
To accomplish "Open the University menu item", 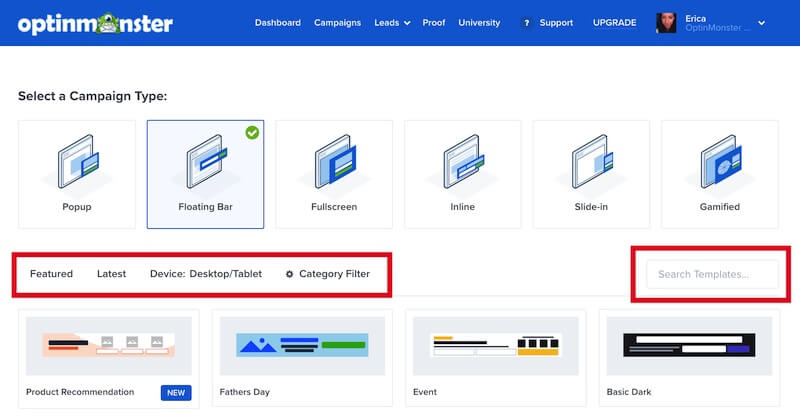I will point(479,23).
